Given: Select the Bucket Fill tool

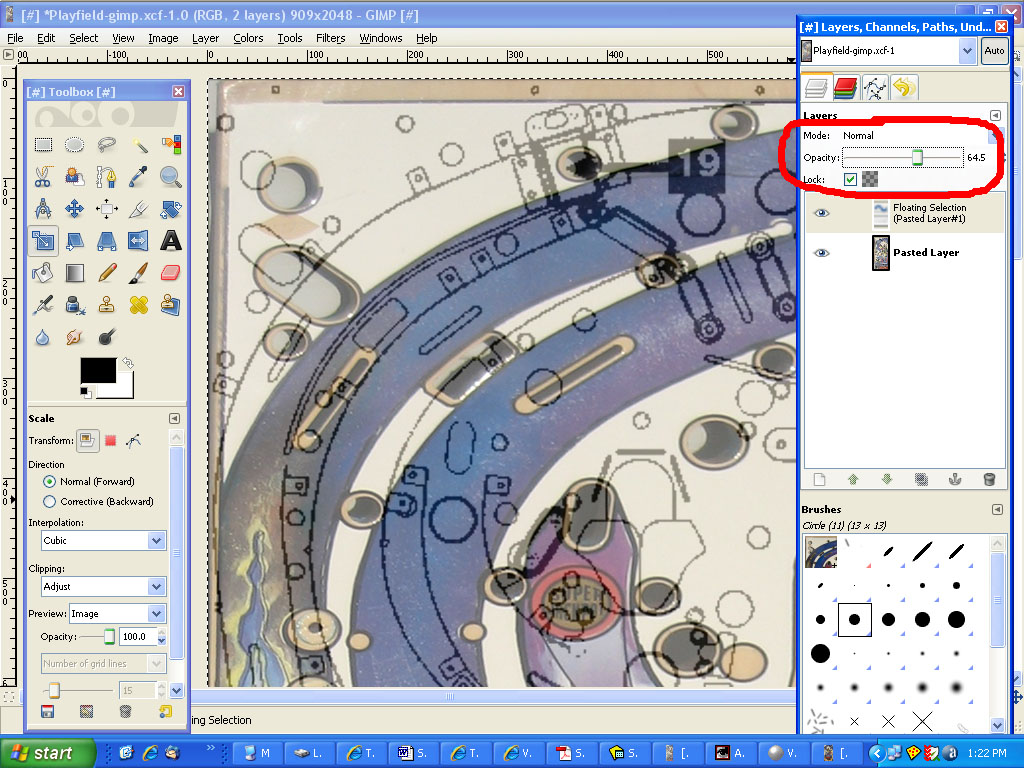Looking at the screenshot, I should (42, 272).
